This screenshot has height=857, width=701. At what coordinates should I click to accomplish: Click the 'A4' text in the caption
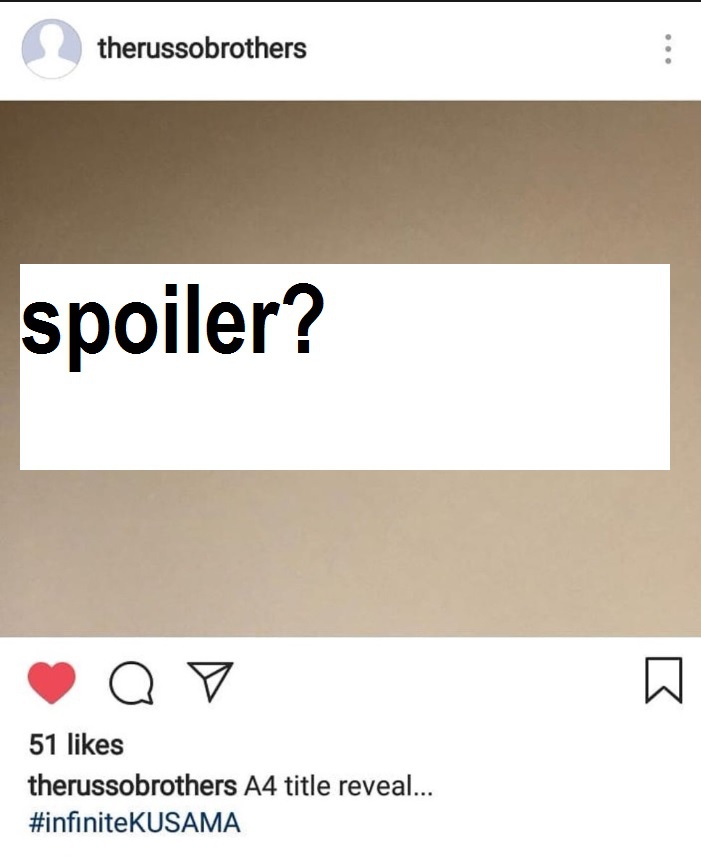260,786
